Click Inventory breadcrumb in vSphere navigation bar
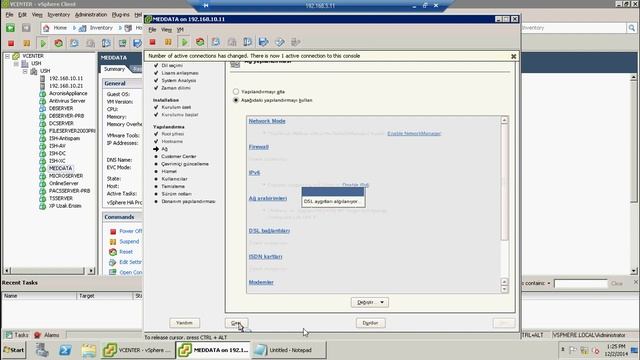Viewport: 640px width, 360px height. 101,28
